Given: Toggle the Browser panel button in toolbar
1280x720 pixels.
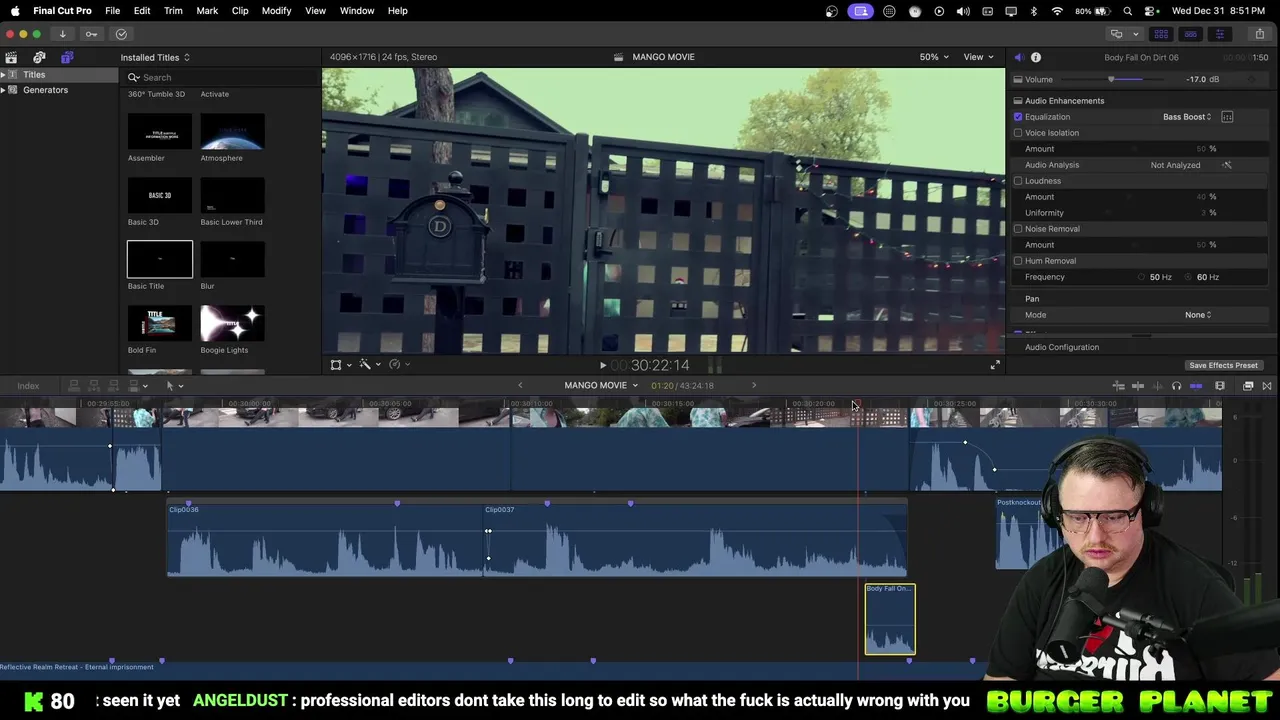Looking at the screenshot, I should click(x=1161, y=34).
